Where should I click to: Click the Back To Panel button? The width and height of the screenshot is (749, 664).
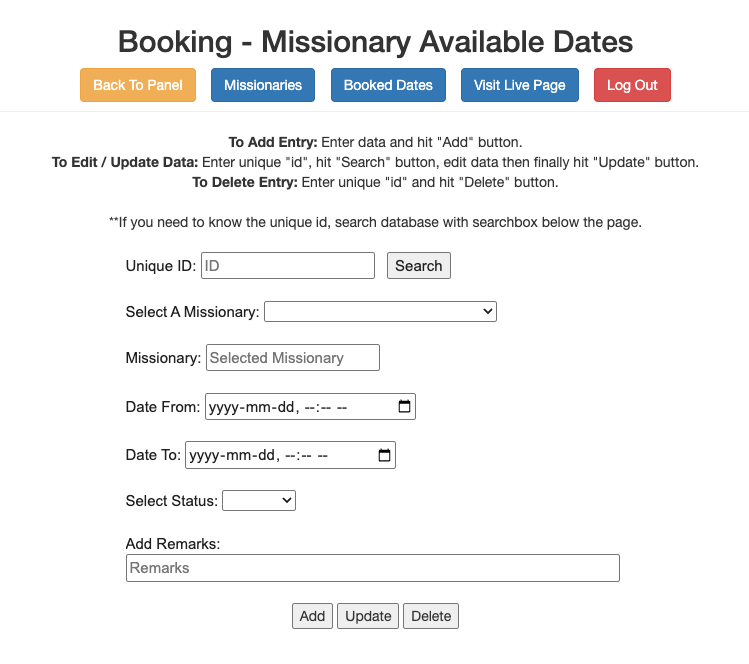(138, 85)
